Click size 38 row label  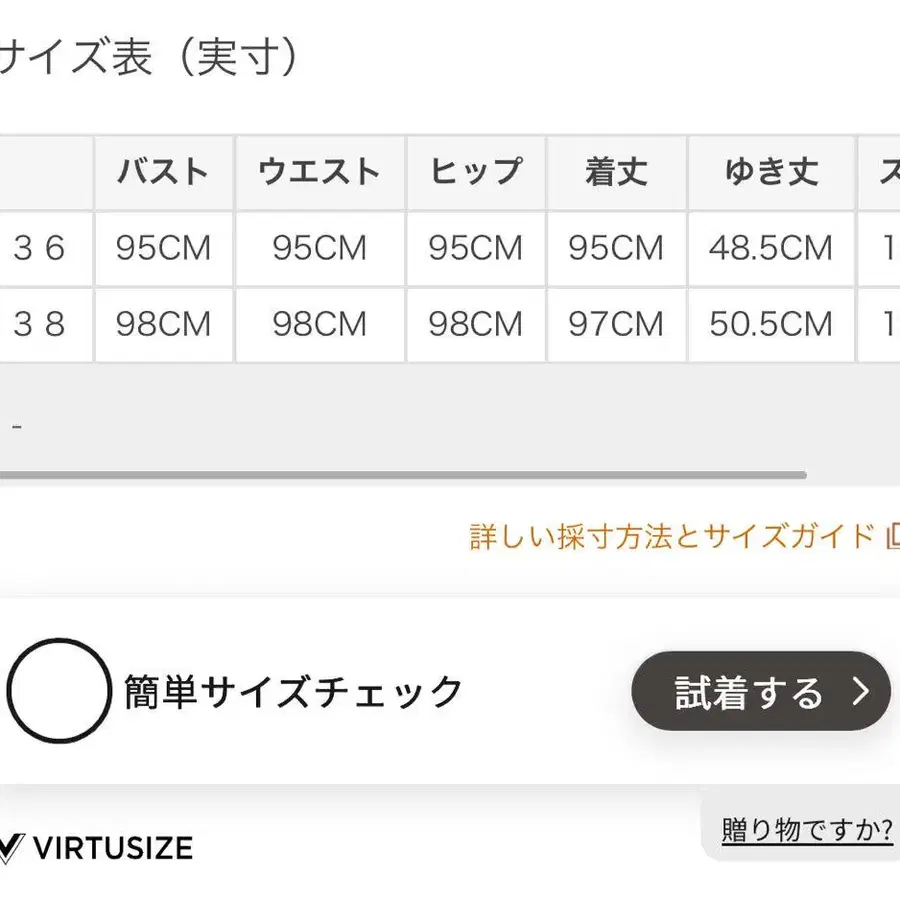[39, 324]
